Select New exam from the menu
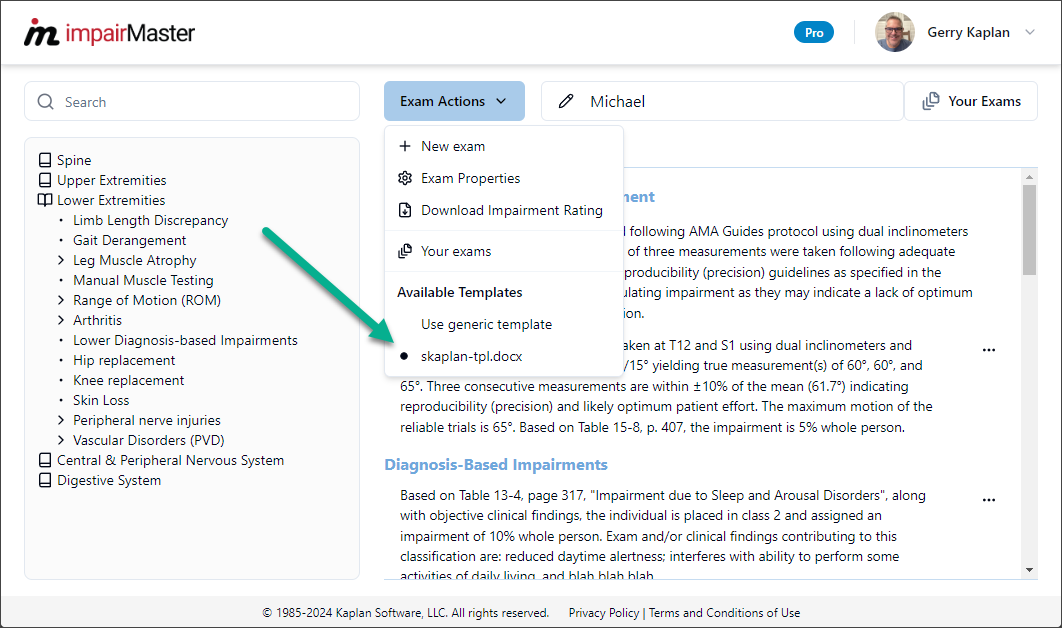1062x628 pixels. [x=504, y=146]
